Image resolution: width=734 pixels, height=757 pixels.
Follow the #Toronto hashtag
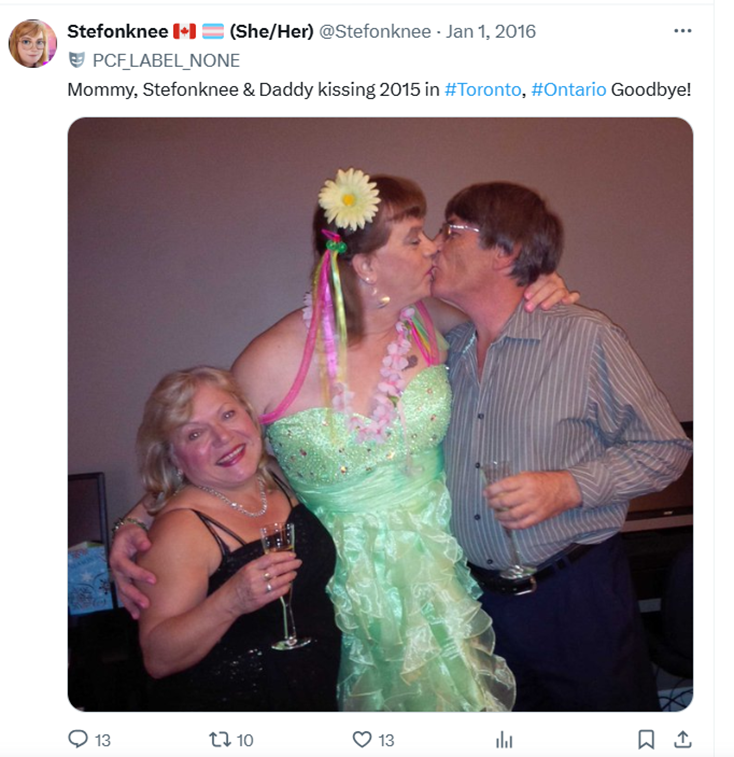click(x=482, y=90)
